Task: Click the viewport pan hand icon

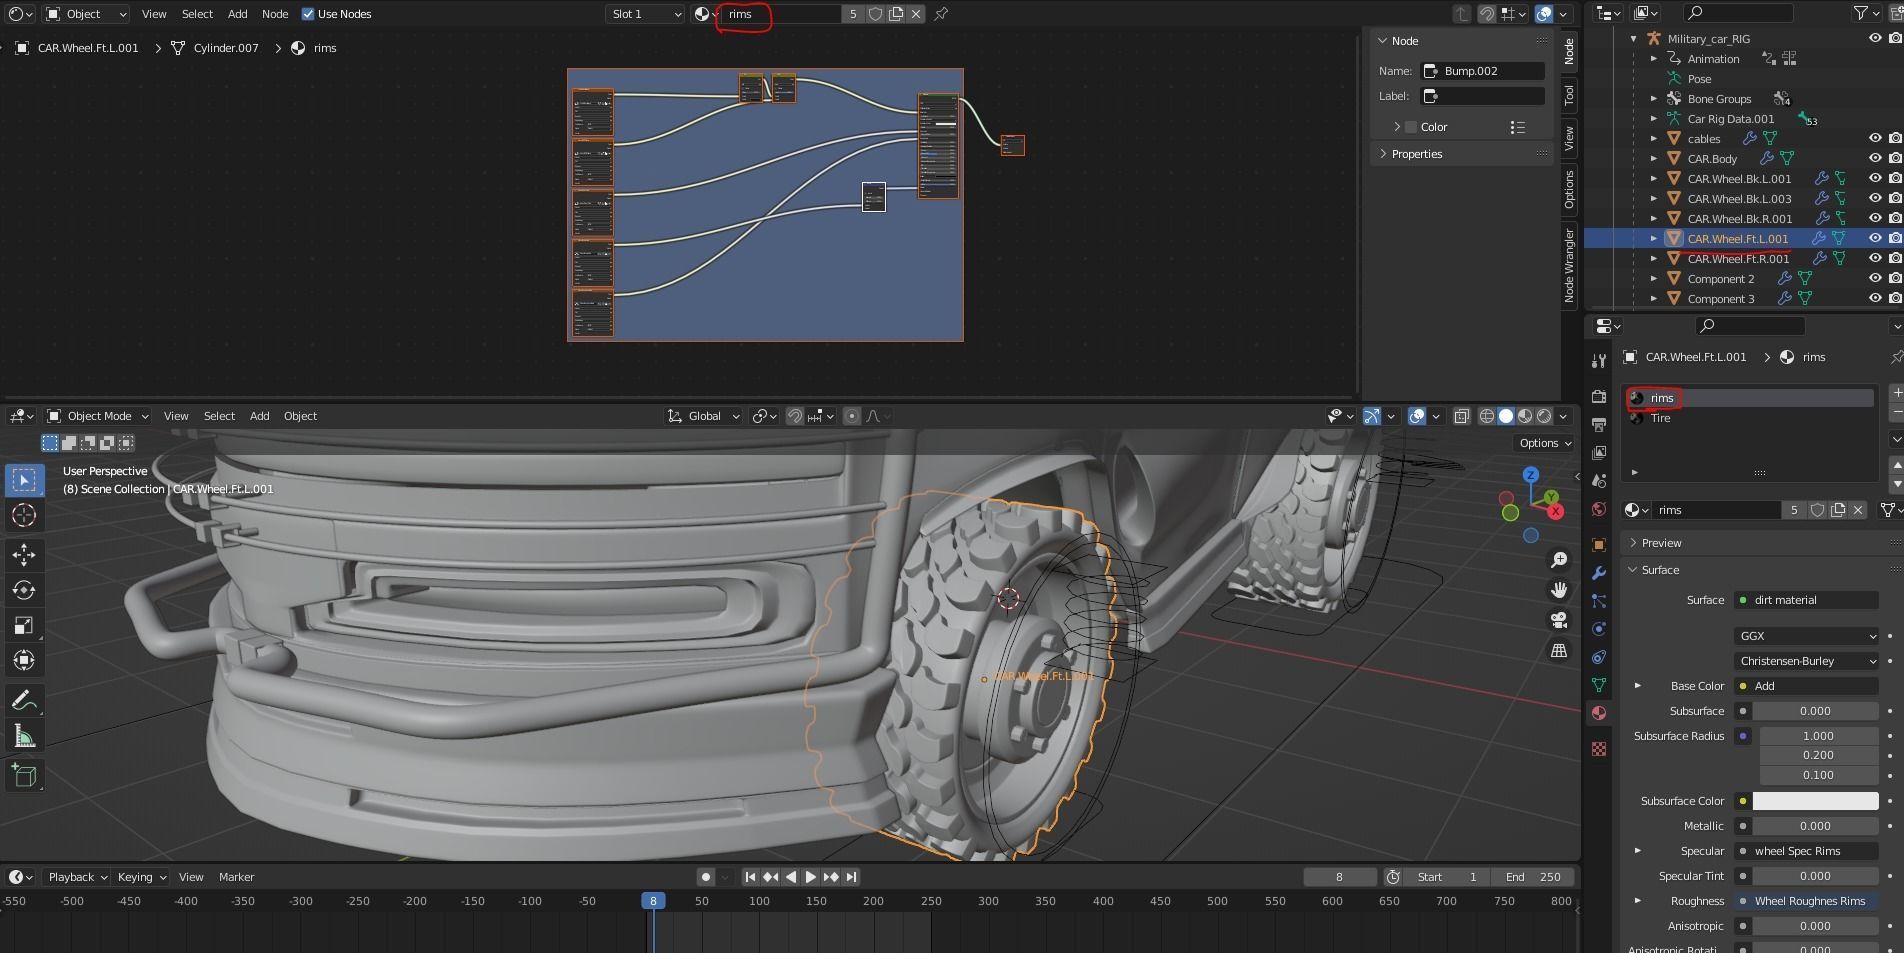Action: [x=1559, y=590]
